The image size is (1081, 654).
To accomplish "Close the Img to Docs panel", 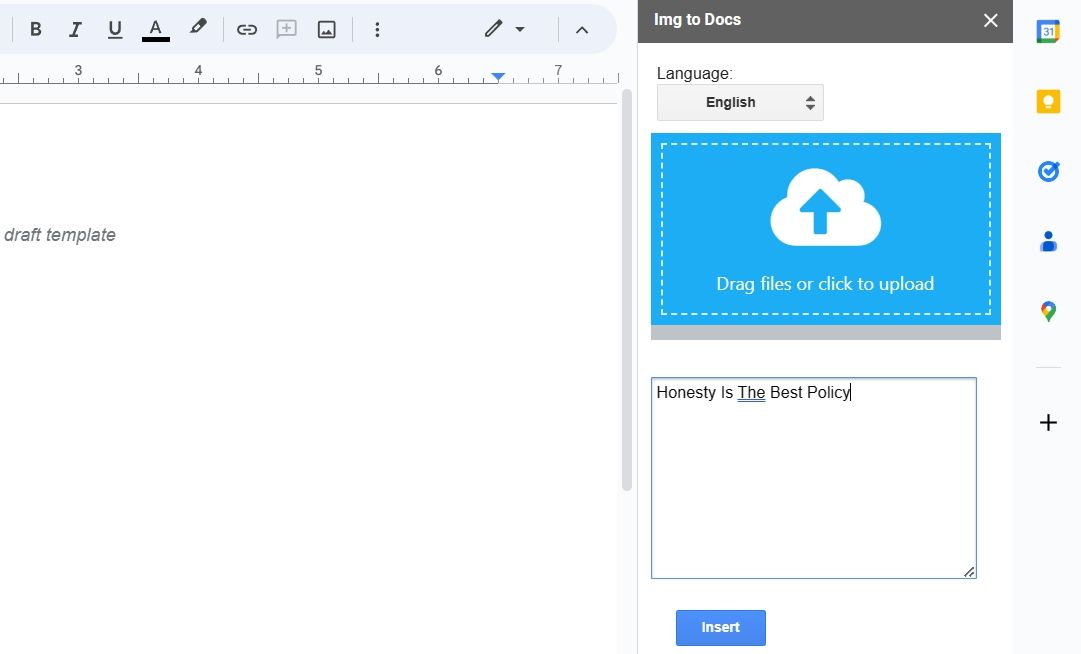I will coord(991,20).
